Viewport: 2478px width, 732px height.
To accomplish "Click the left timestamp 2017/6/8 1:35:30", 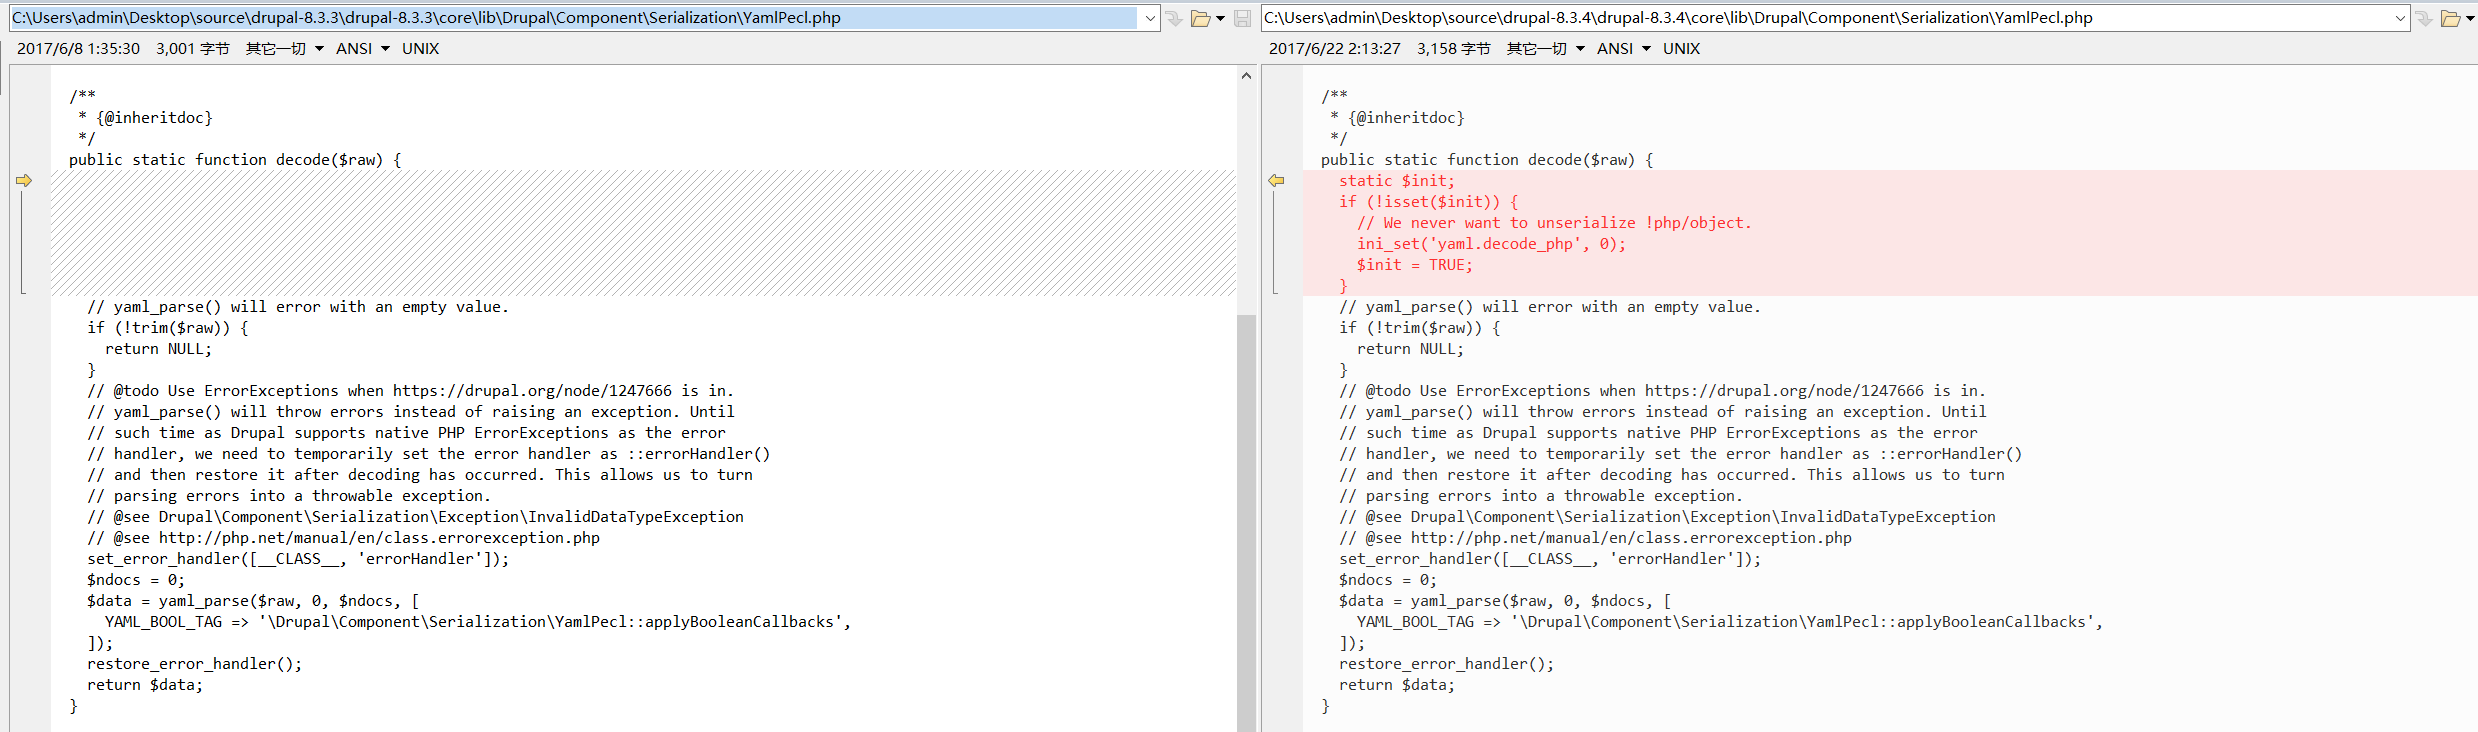I will [x=78, y=48].
